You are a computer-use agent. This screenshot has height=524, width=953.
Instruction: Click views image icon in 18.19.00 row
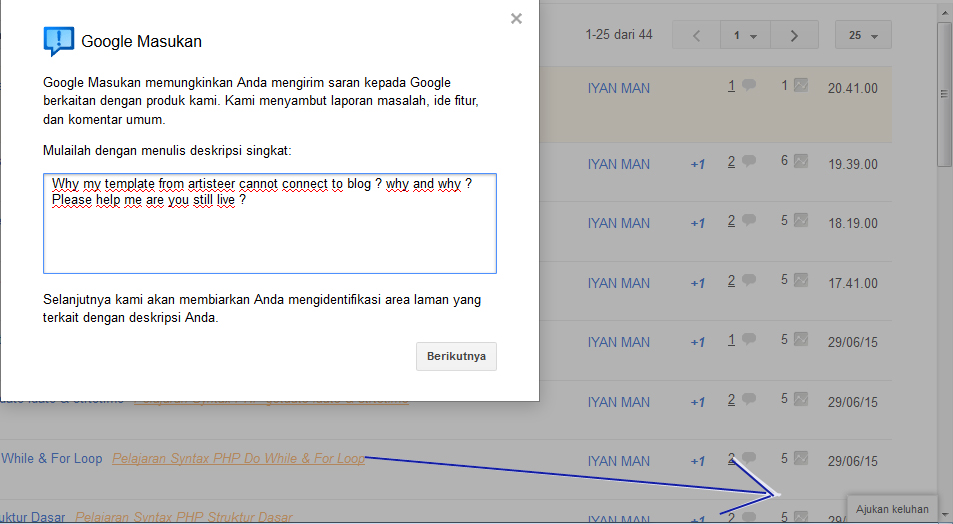pos(801,220)
